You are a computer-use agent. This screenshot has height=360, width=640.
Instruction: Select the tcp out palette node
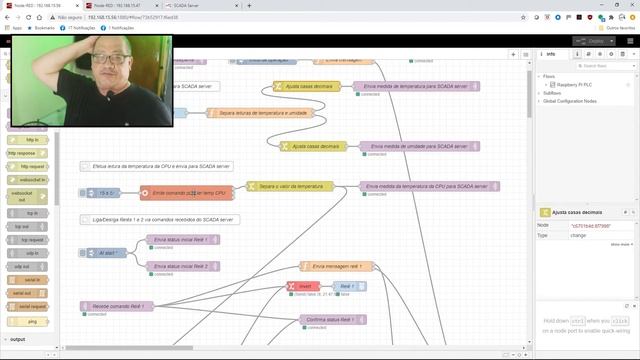27,227
